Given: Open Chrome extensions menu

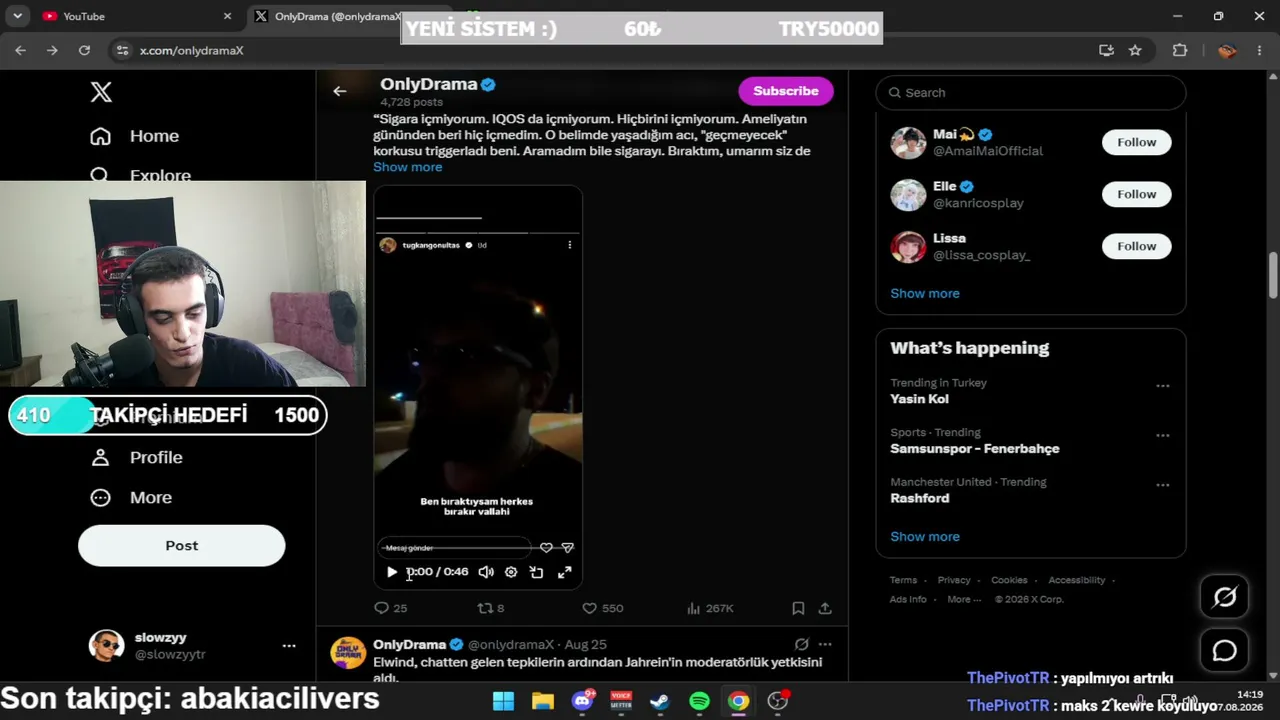Looking at the screenshot, I should tap(1180, 50).
